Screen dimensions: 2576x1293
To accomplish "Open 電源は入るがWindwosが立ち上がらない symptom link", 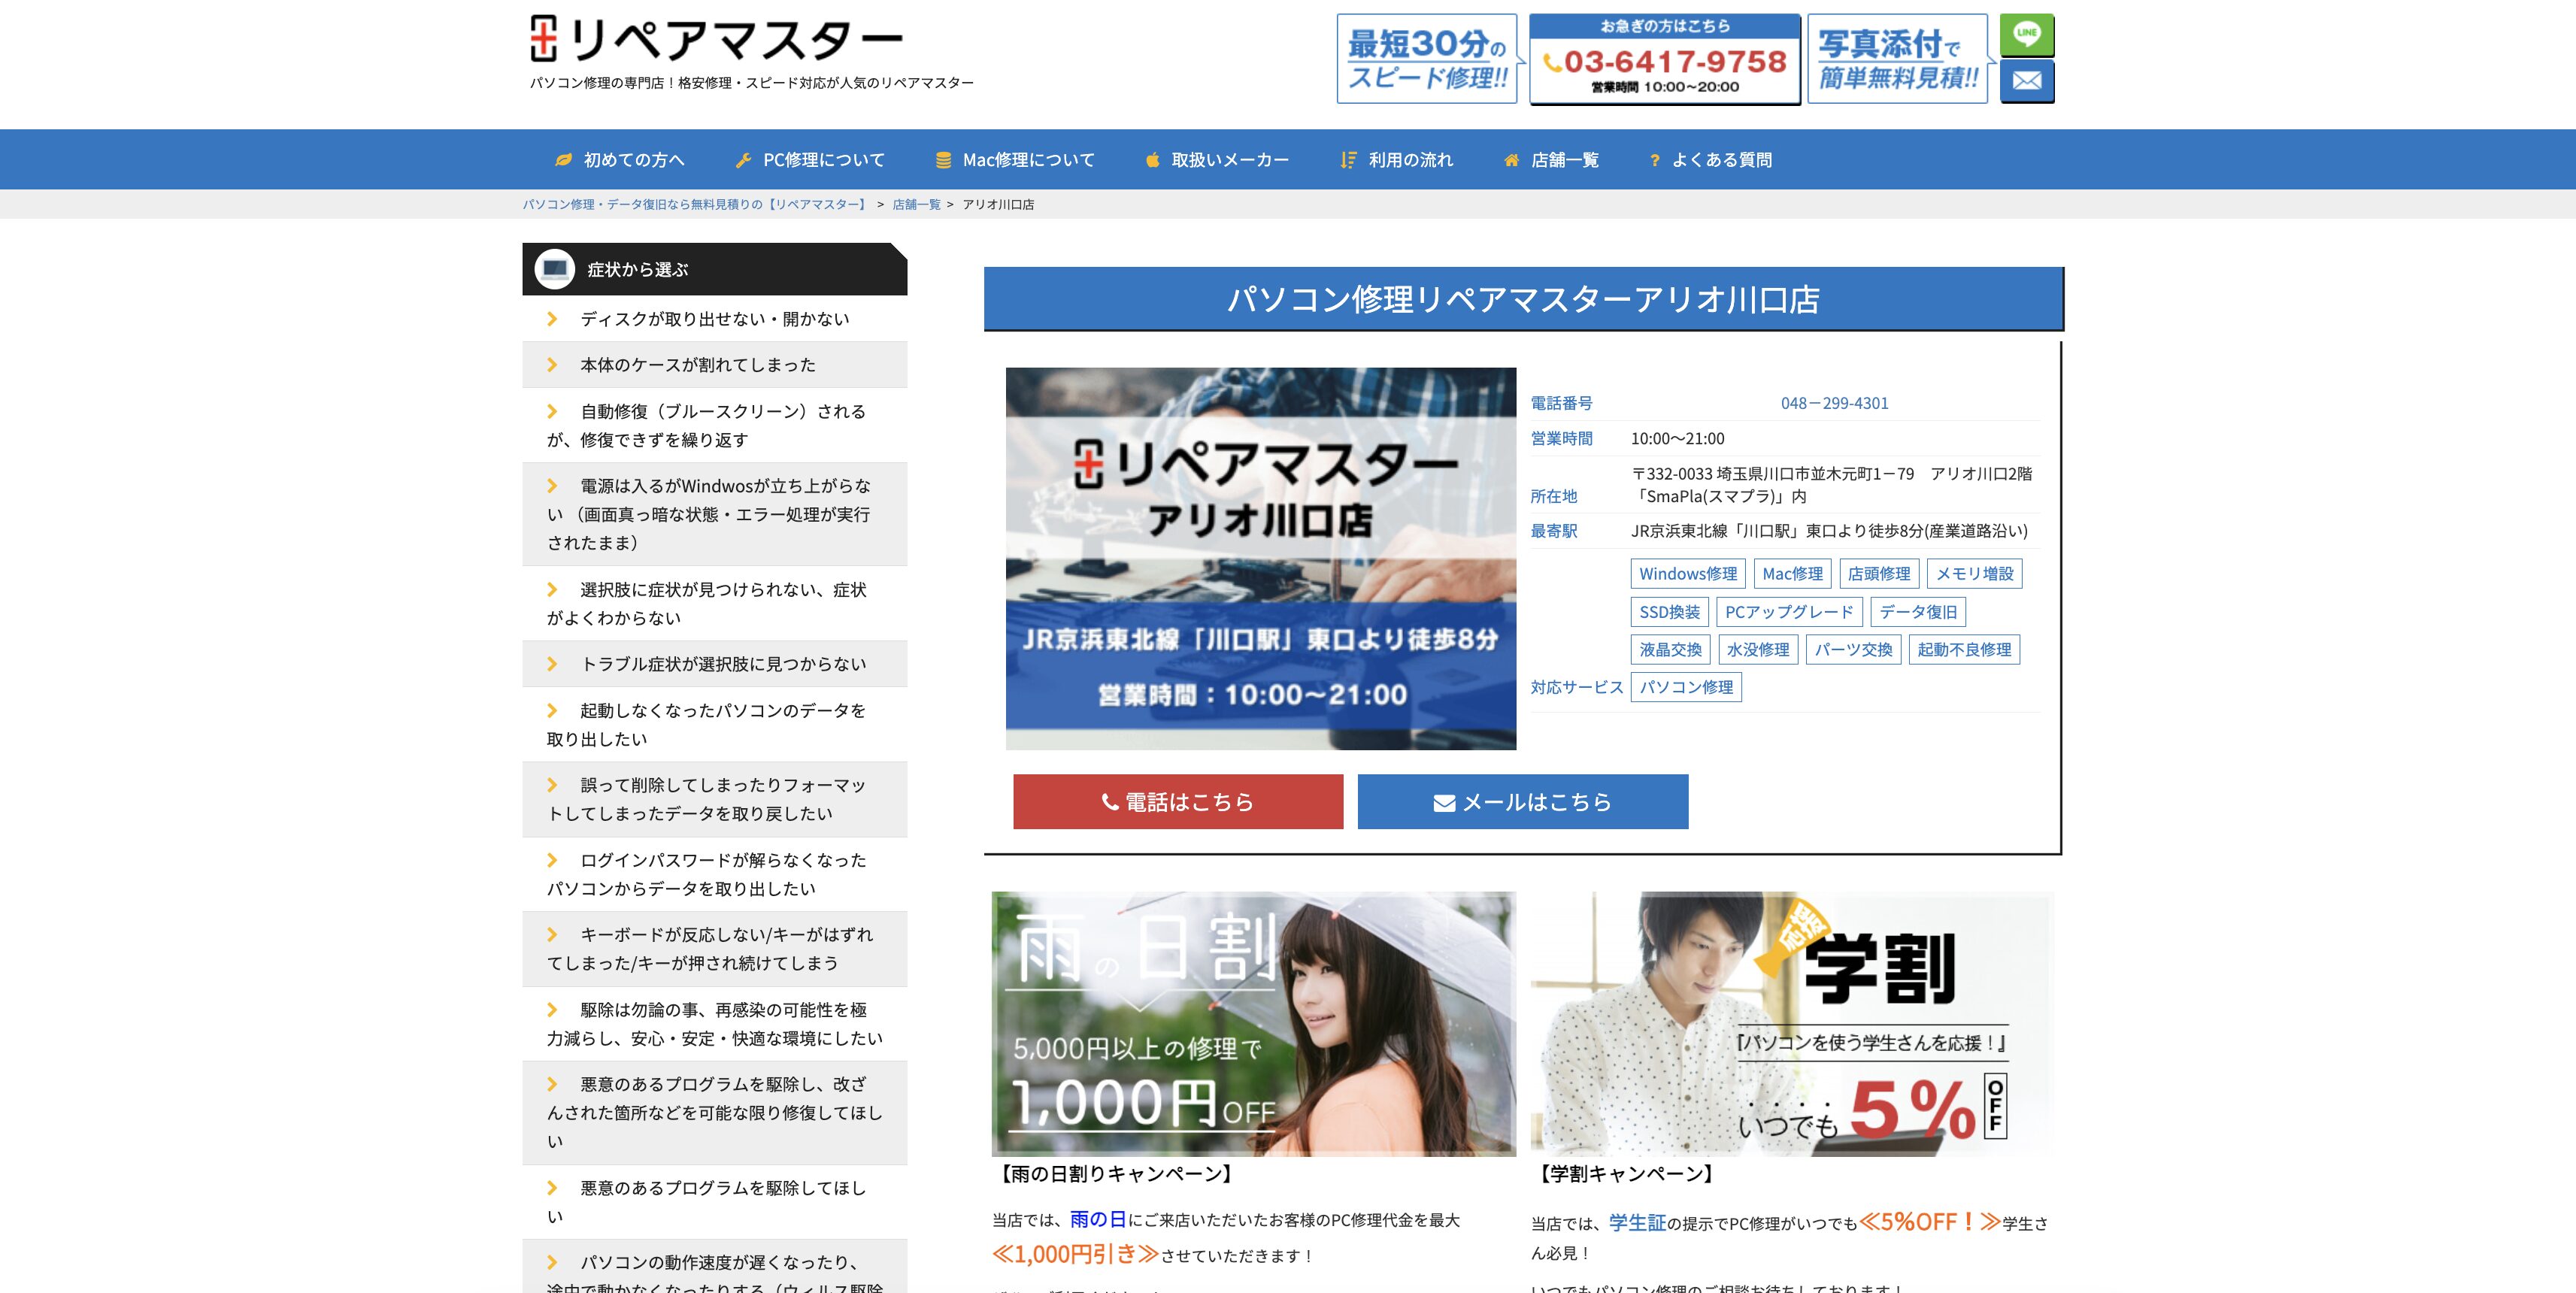I will 714,514.
